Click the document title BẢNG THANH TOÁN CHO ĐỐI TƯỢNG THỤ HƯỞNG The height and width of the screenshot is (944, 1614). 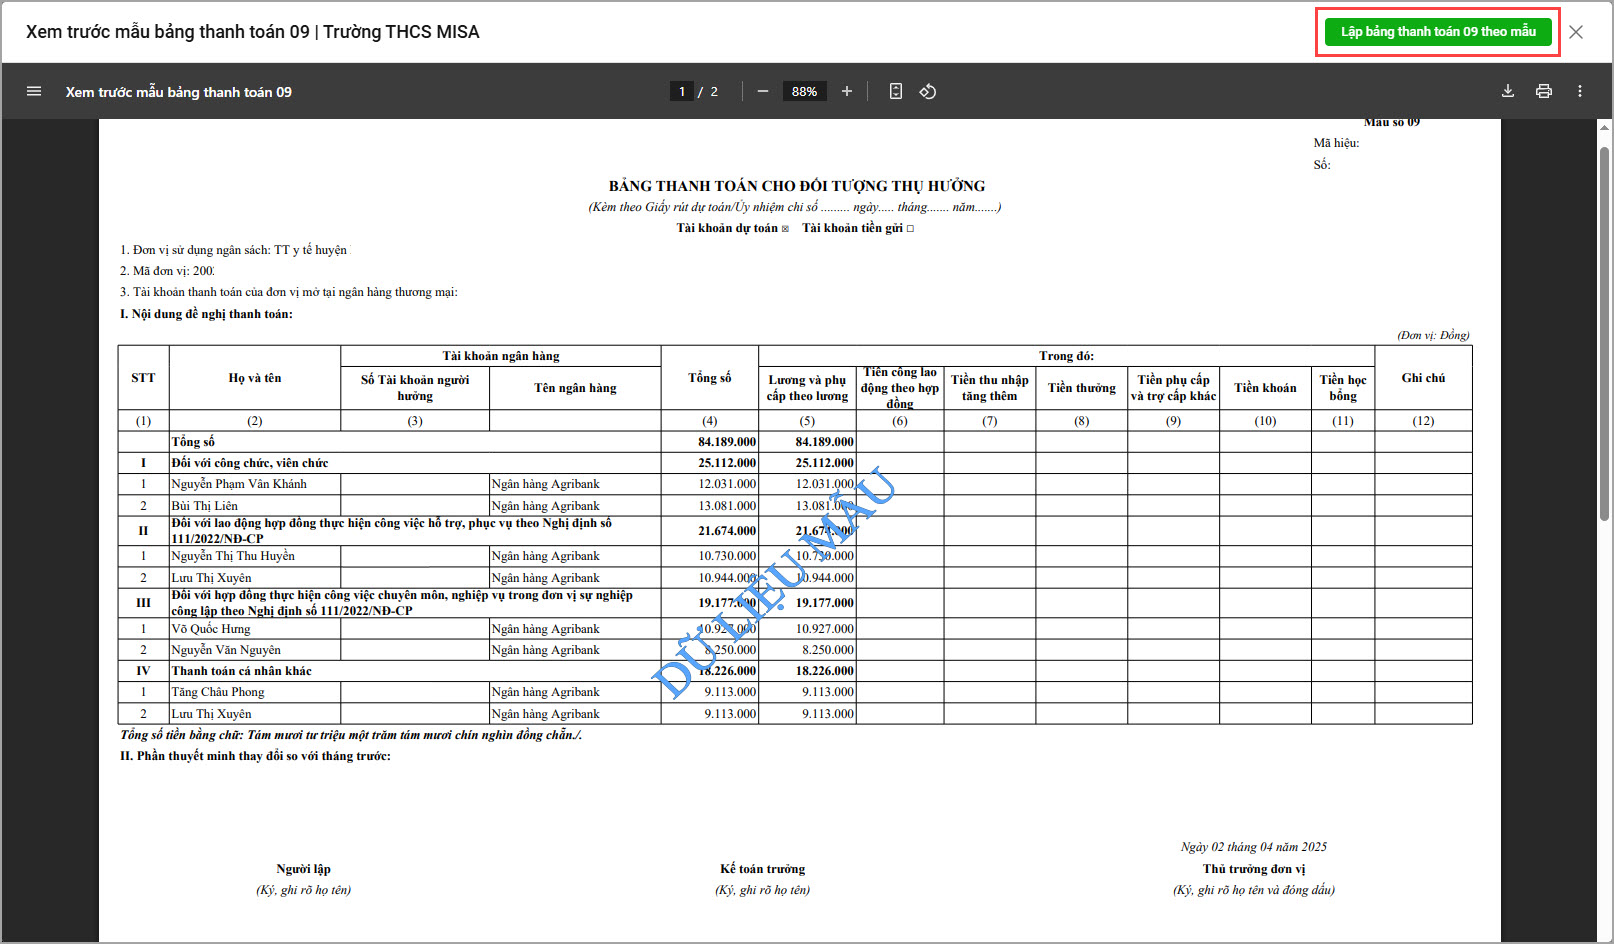pyautogui.click(x=797, y=186)
